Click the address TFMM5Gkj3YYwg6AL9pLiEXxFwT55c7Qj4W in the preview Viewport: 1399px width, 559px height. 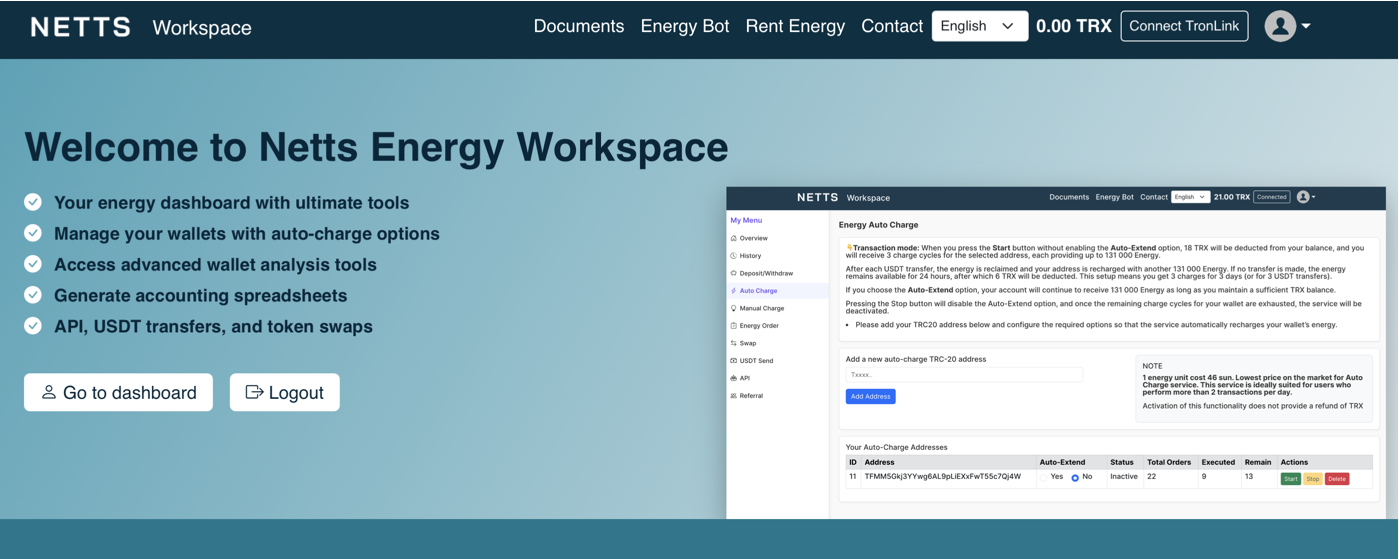coord(942,477)
